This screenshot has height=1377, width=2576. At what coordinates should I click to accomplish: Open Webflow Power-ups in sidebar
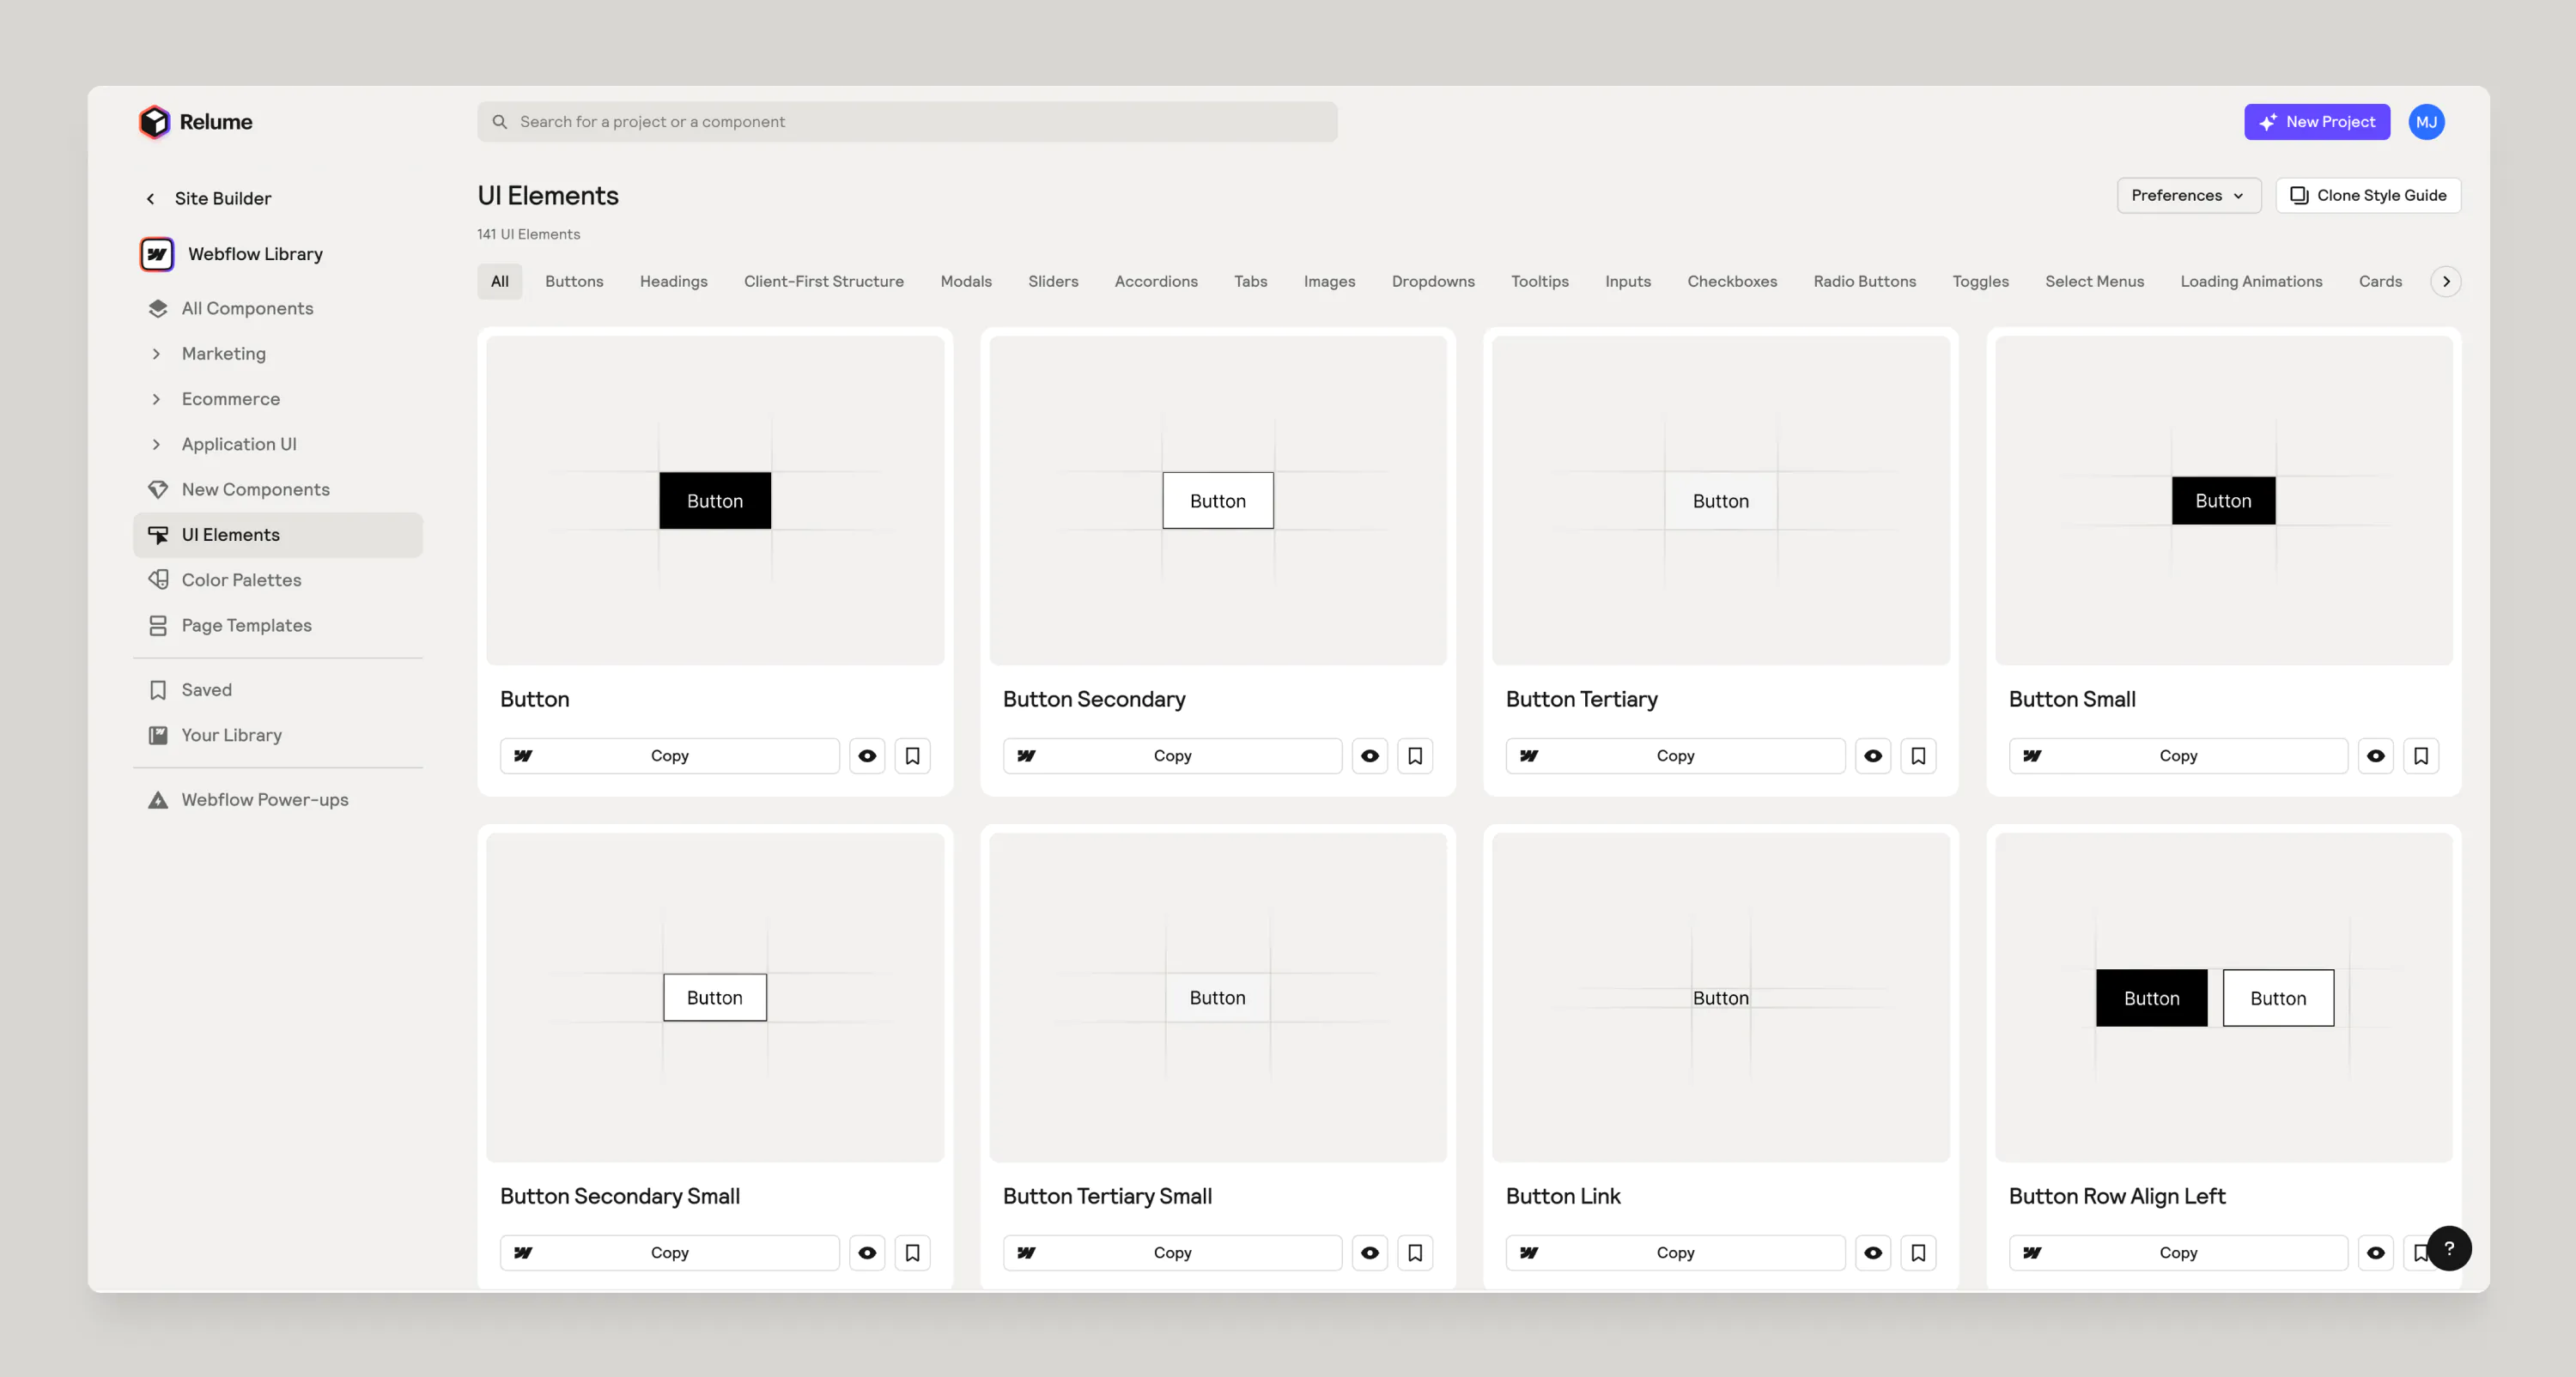(x=264, y=800)
